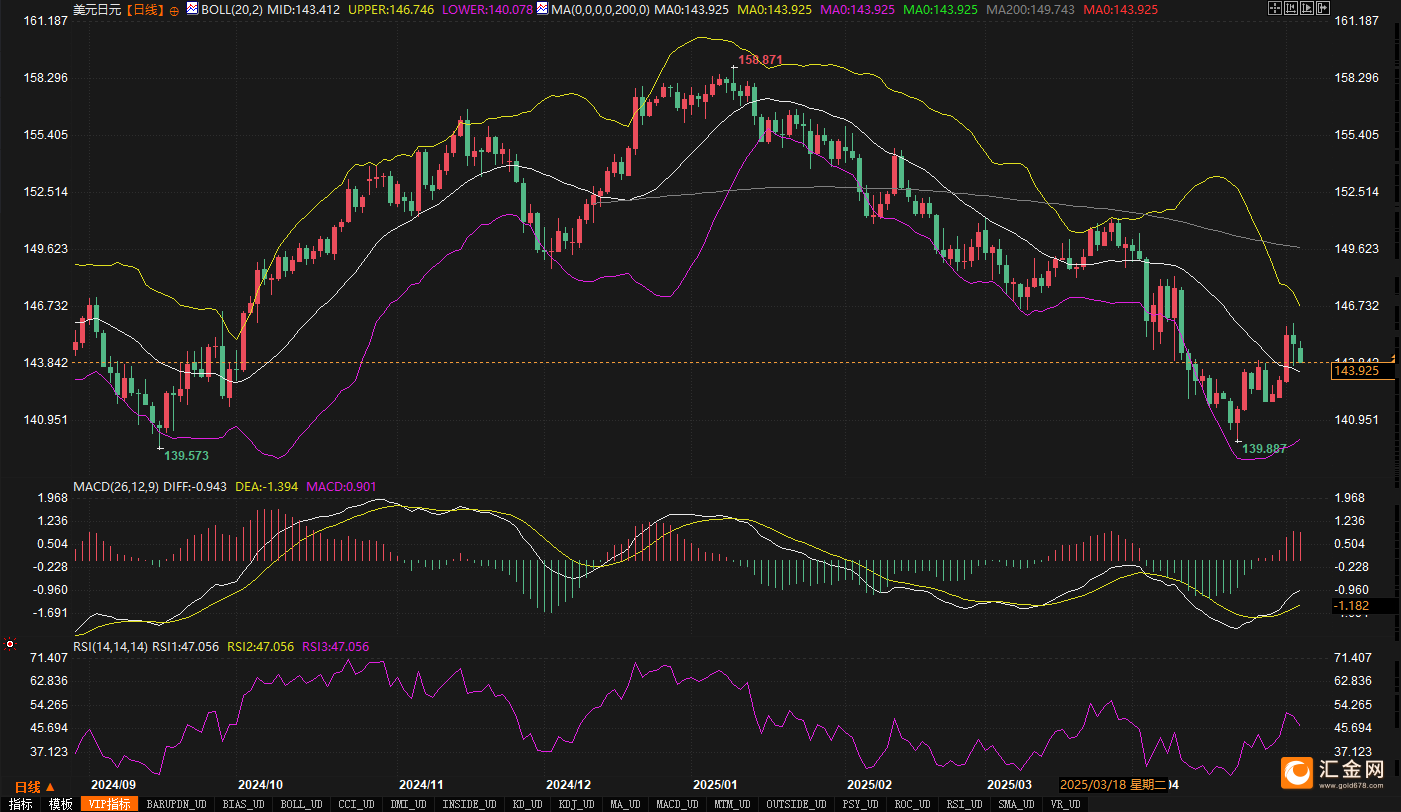The height and width of the screenshot is (812, 1401).
Task: Click the 2025/01 date axis label
Action: 716,786
